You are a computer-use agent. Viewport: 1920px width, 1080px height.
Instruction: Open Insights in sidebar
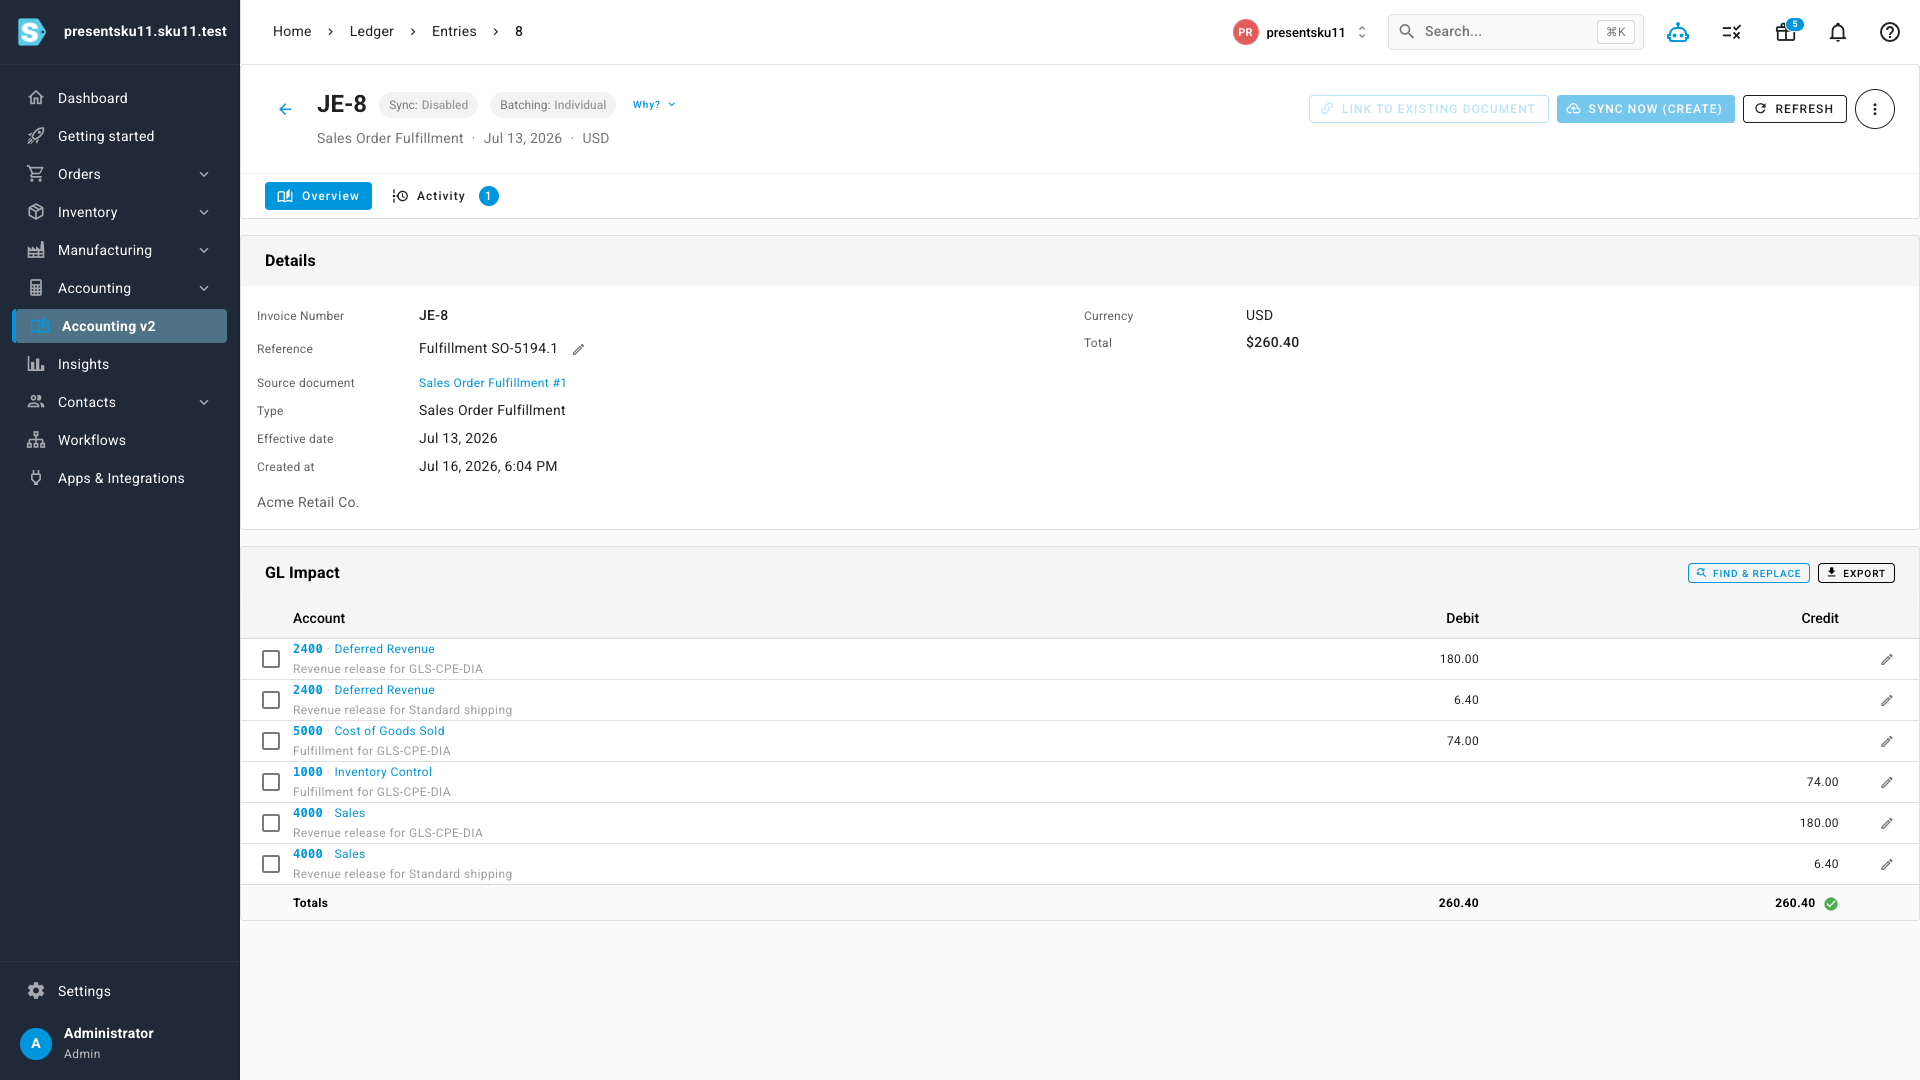(x=120, y=364)
